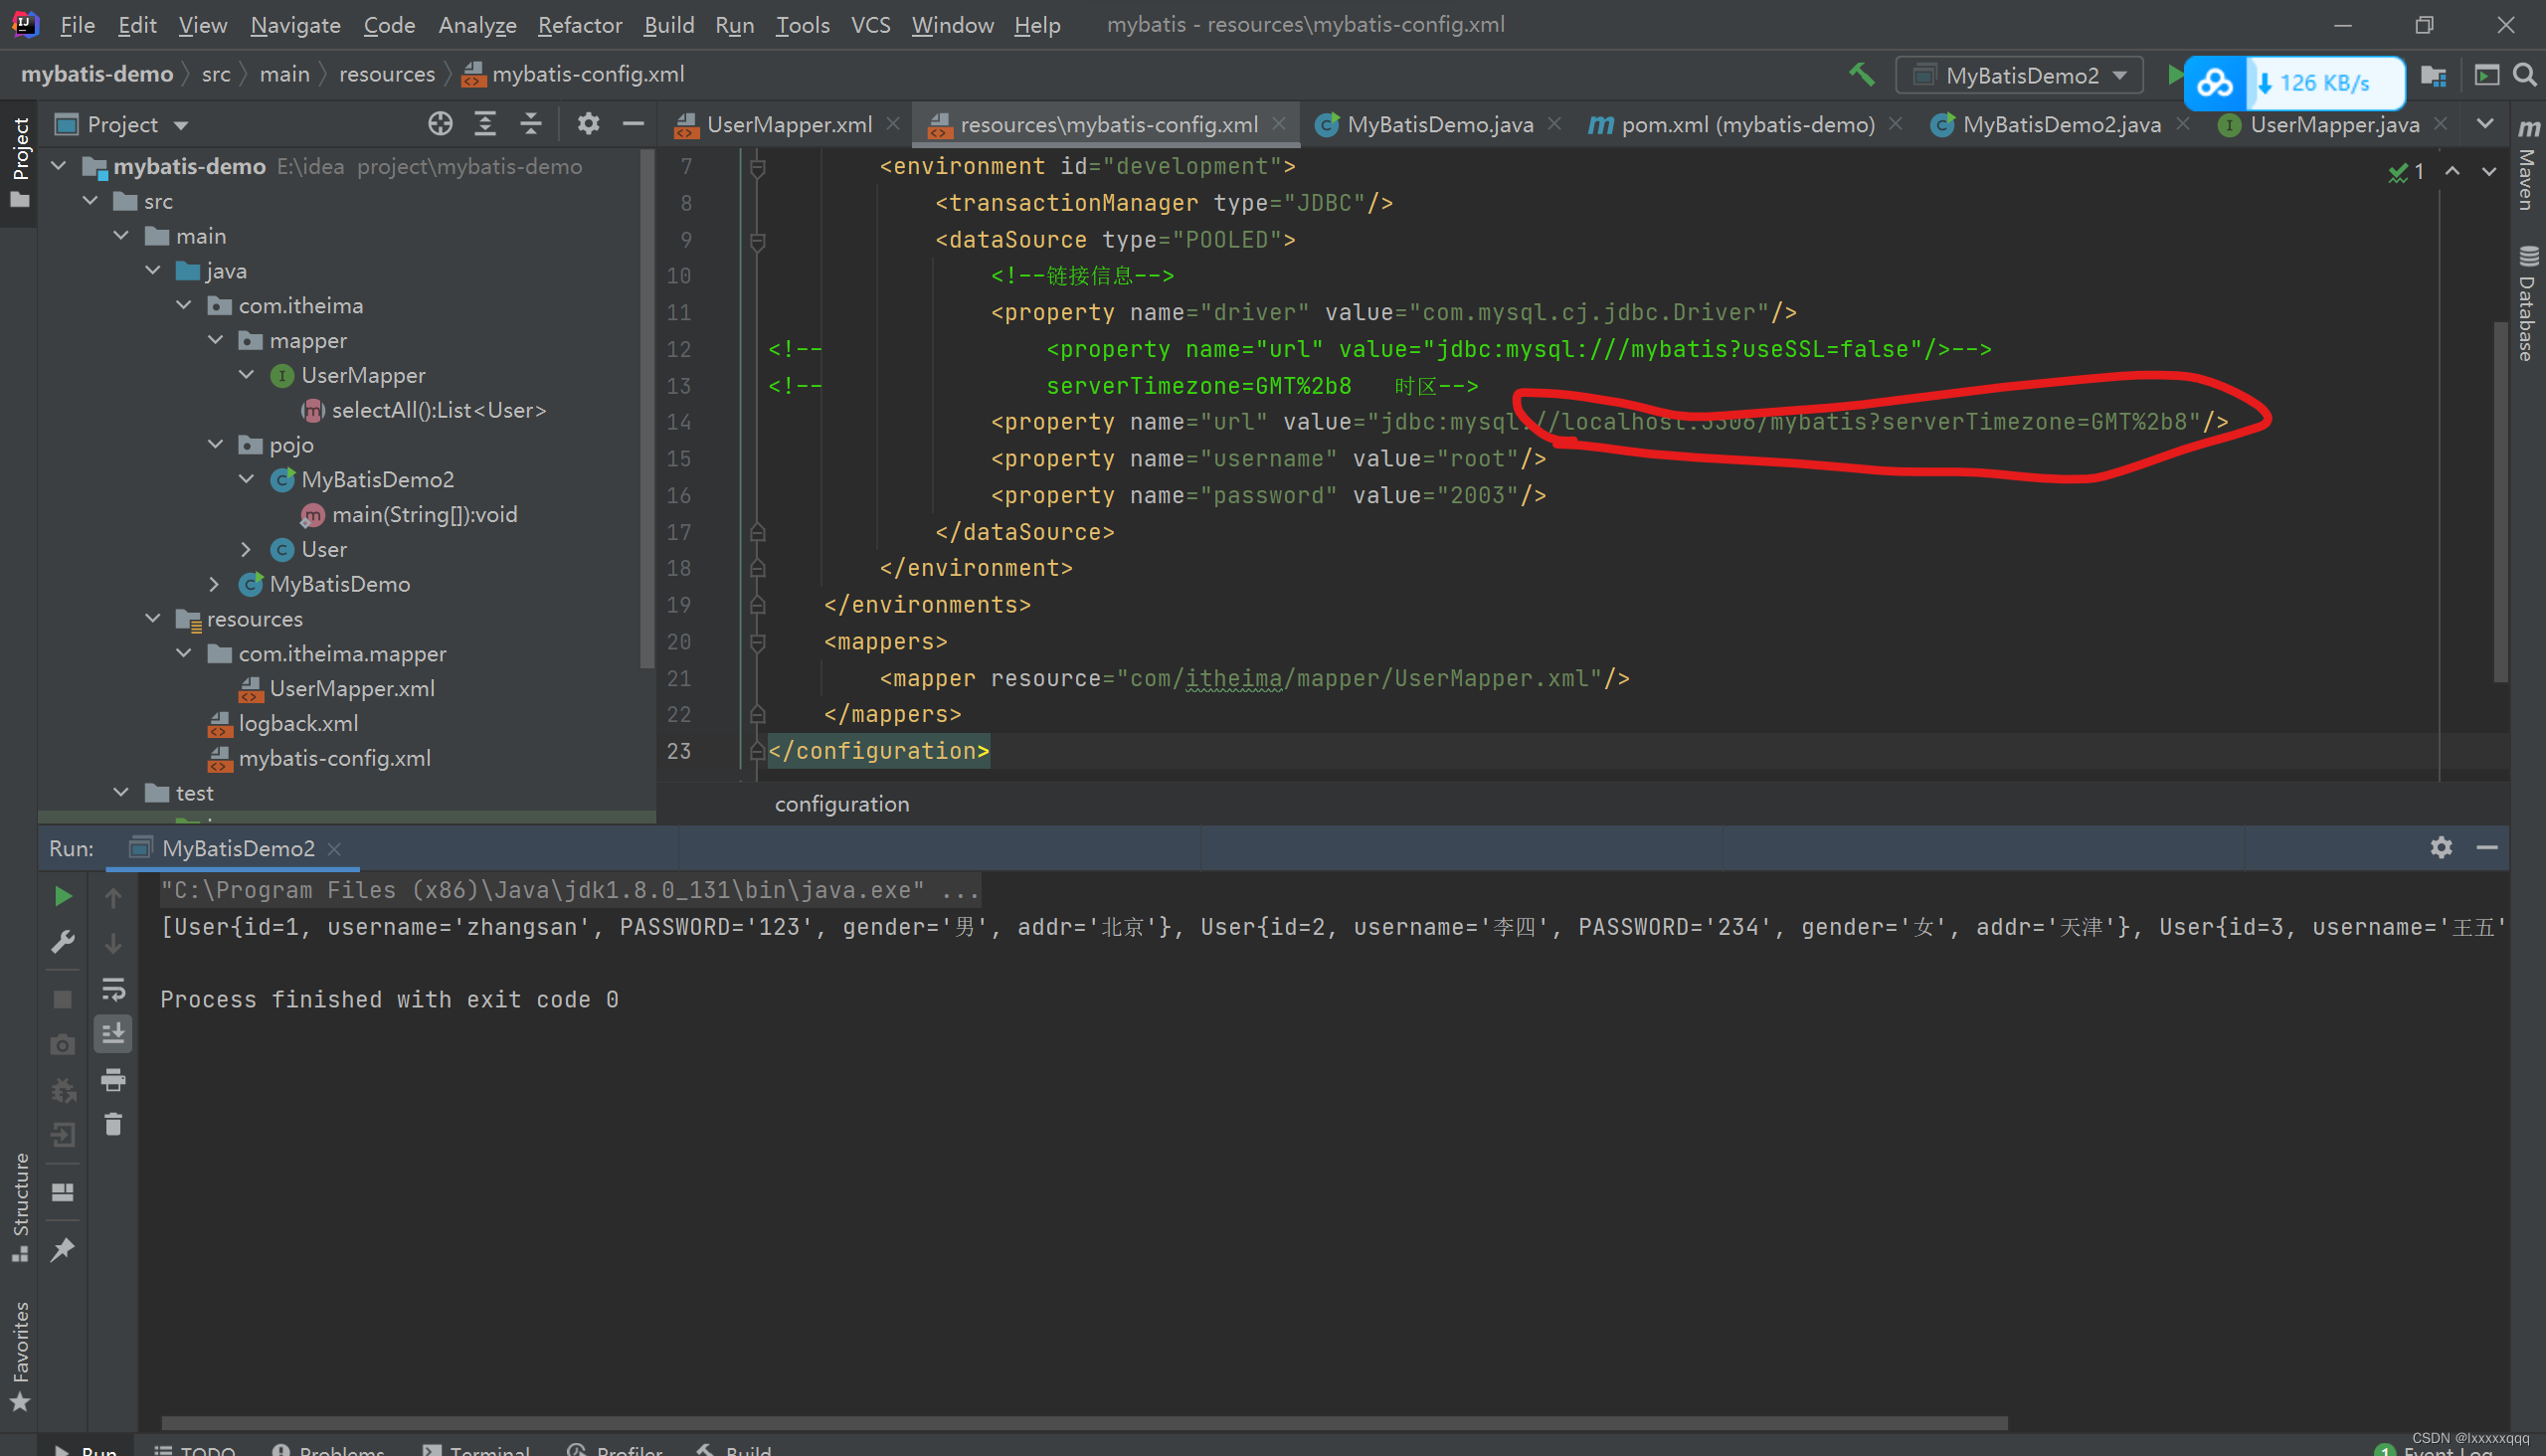Collapse all nodes using Project toolbar icon
The height and width of the screenshot is (1456, 2546).
coord(530,123)
